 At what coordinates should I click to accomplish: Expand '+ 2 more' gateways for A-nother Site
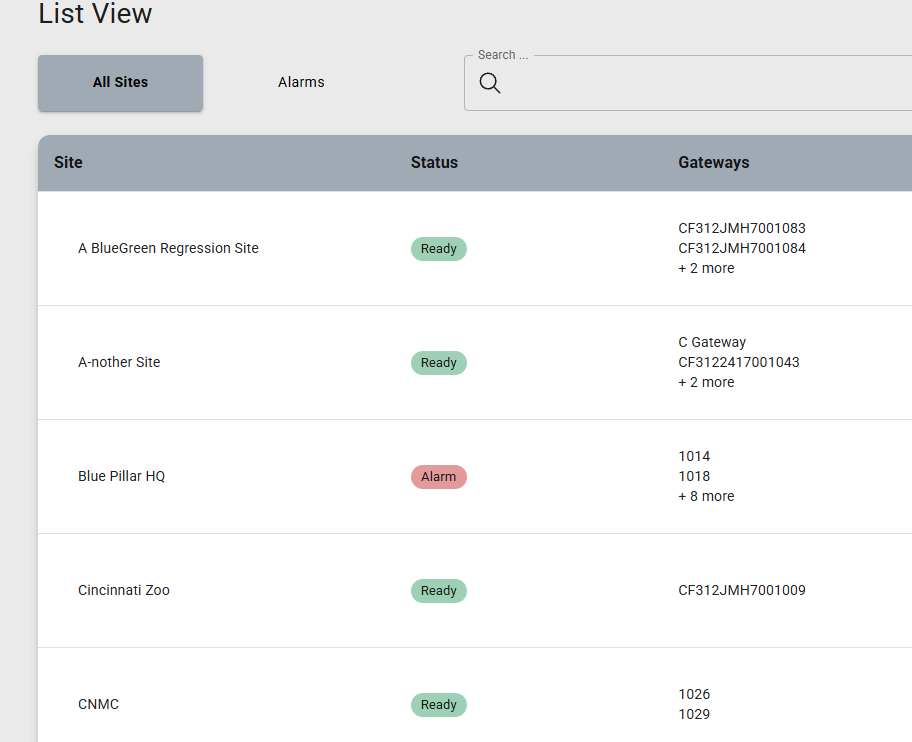point(706,382)
